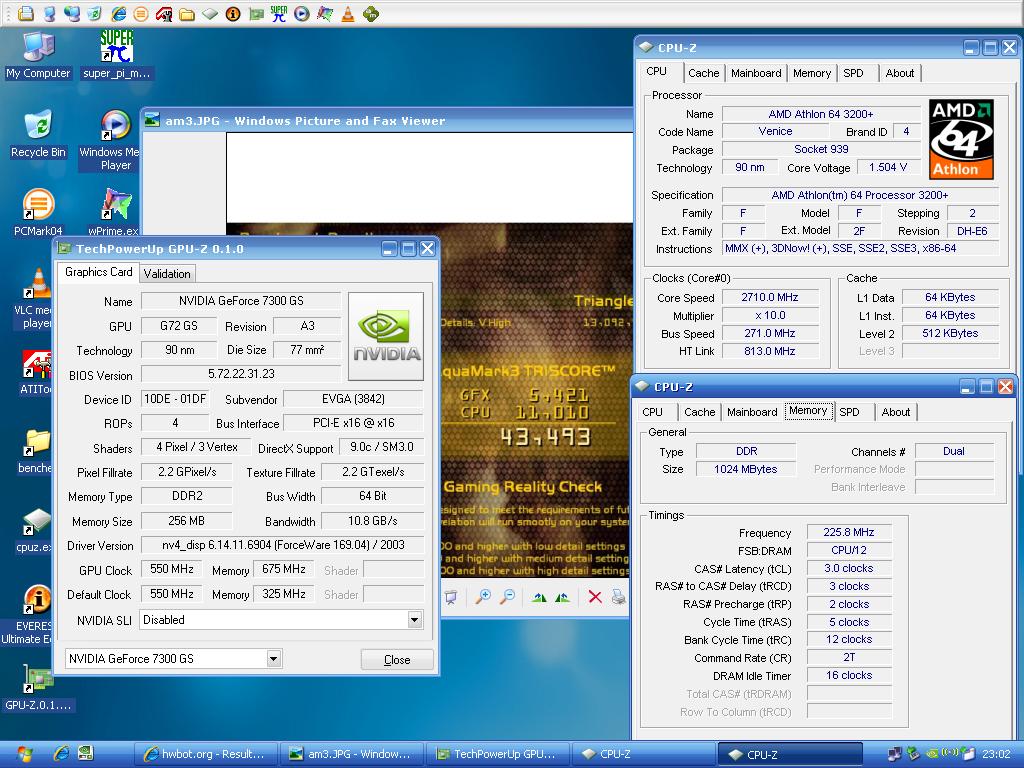
Task: Click the Driver Version field in GPU-Z
Action: pos(283,545)
